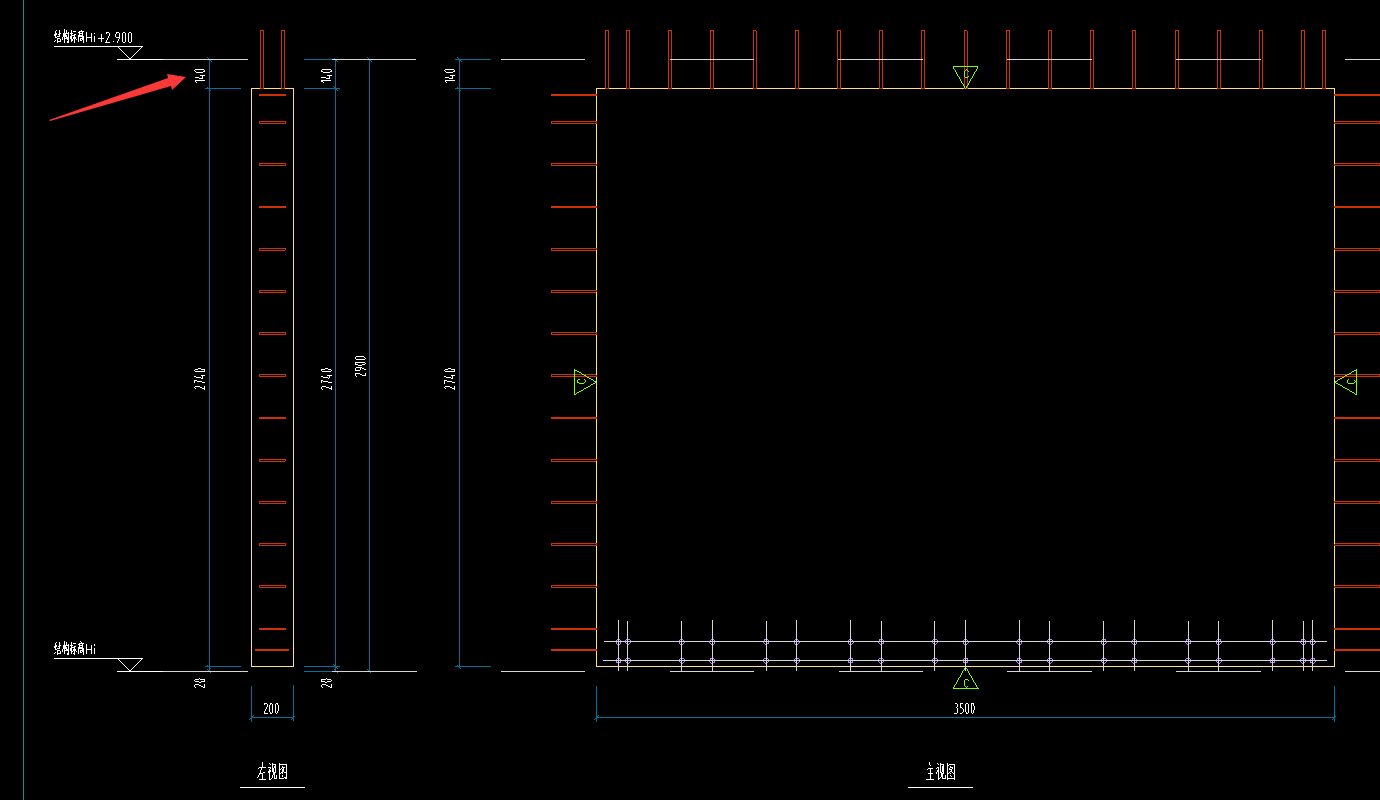Select the 140 dimension above the 主视图 2740 dimension
The width and height of the screenshot is (1380, 800).
pos(451,75)
